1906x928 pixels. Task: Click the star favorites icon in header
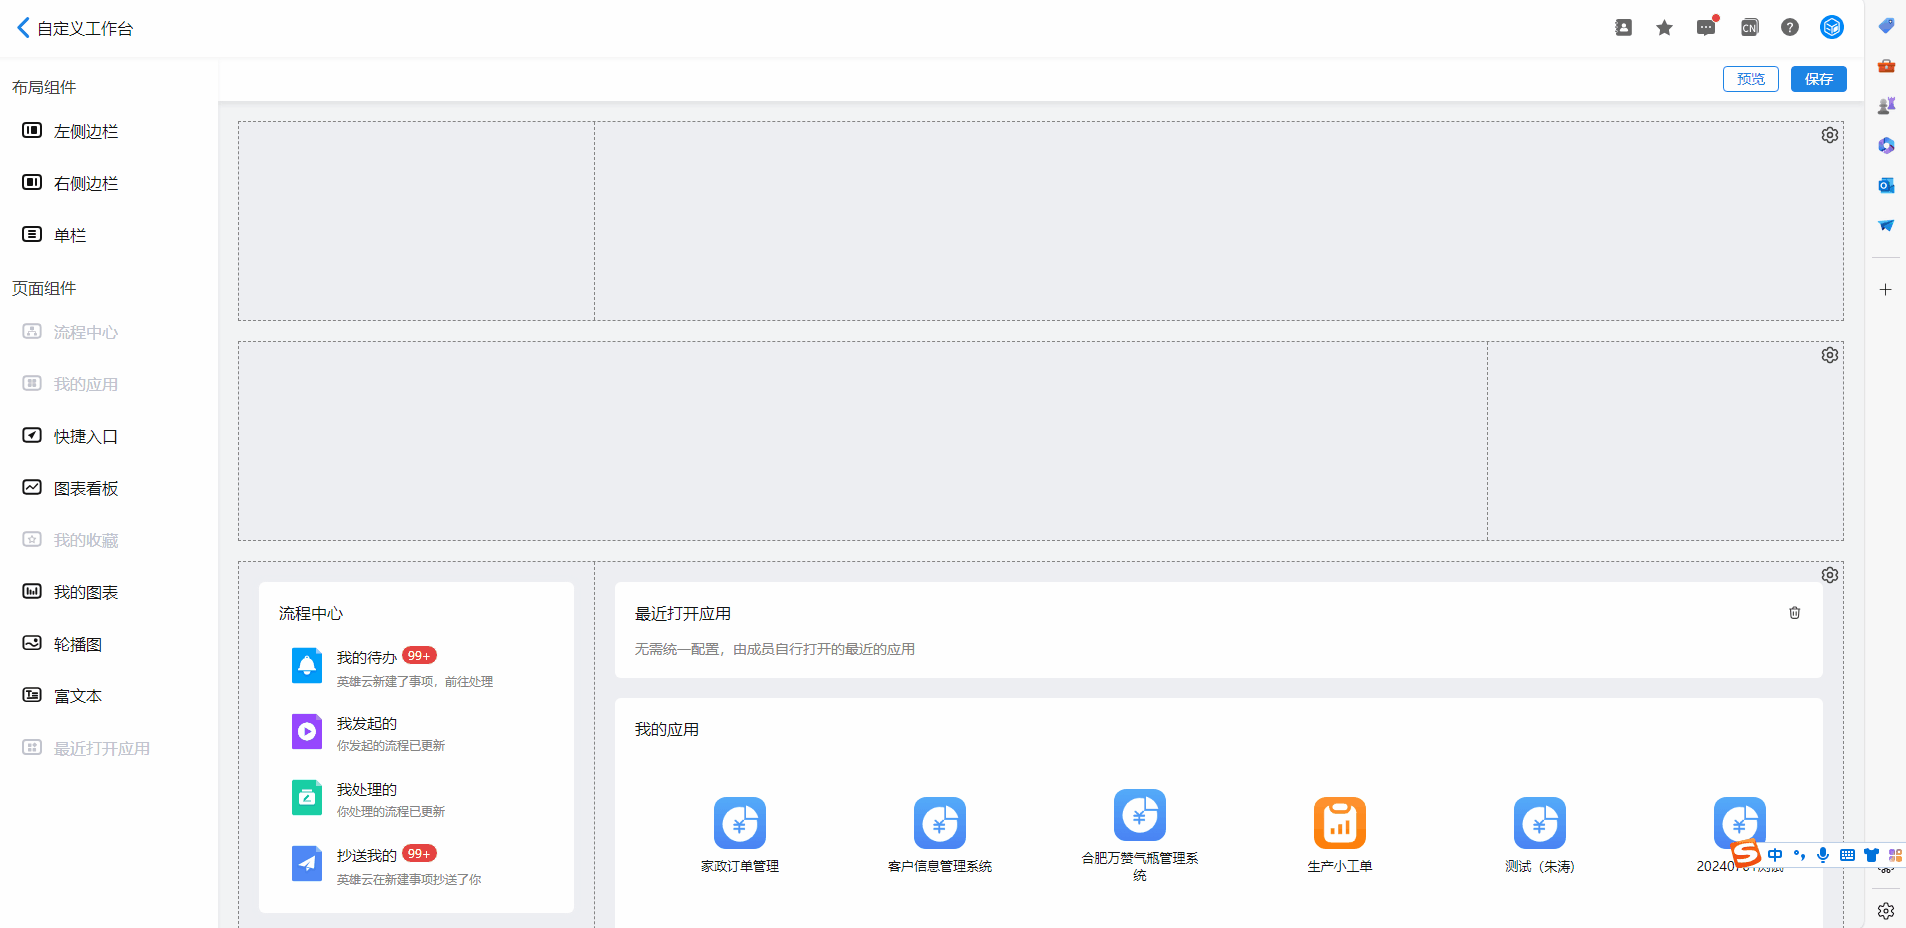coord(1664,28)
